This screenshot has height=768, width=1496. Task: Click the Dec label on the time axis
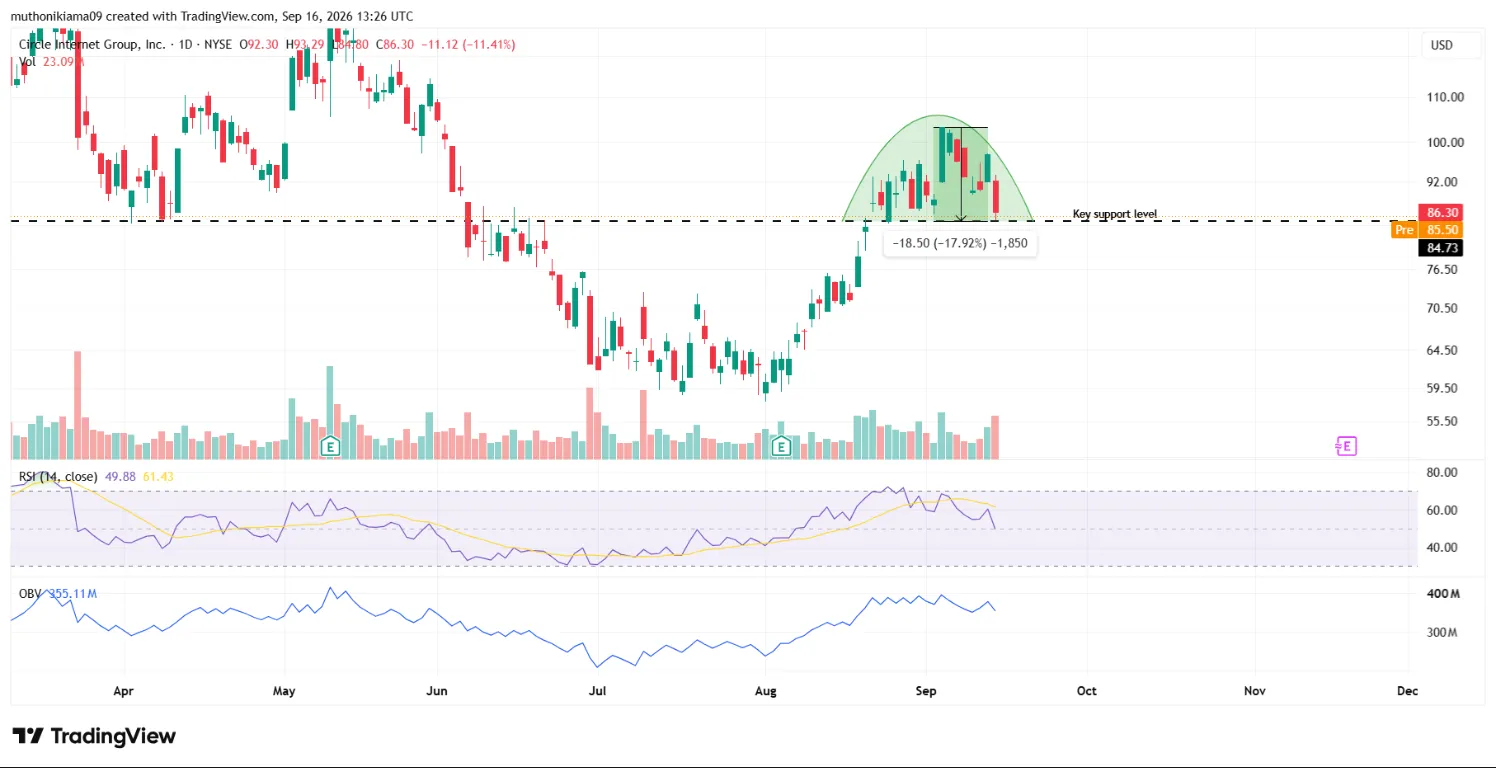[x=1407, y=691]
